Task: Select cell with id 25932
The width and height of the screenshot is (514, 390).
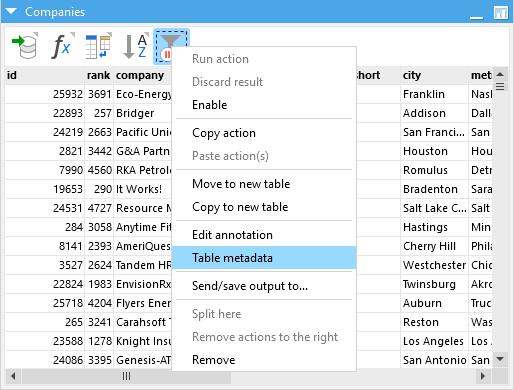Action: coord(44,94)
